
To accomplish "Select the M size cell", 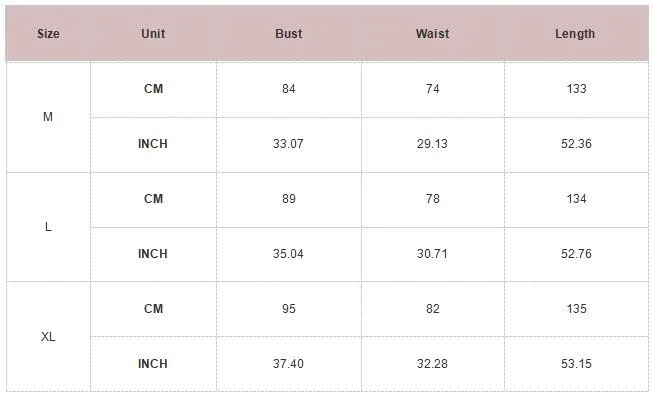I will click(48, 117).
